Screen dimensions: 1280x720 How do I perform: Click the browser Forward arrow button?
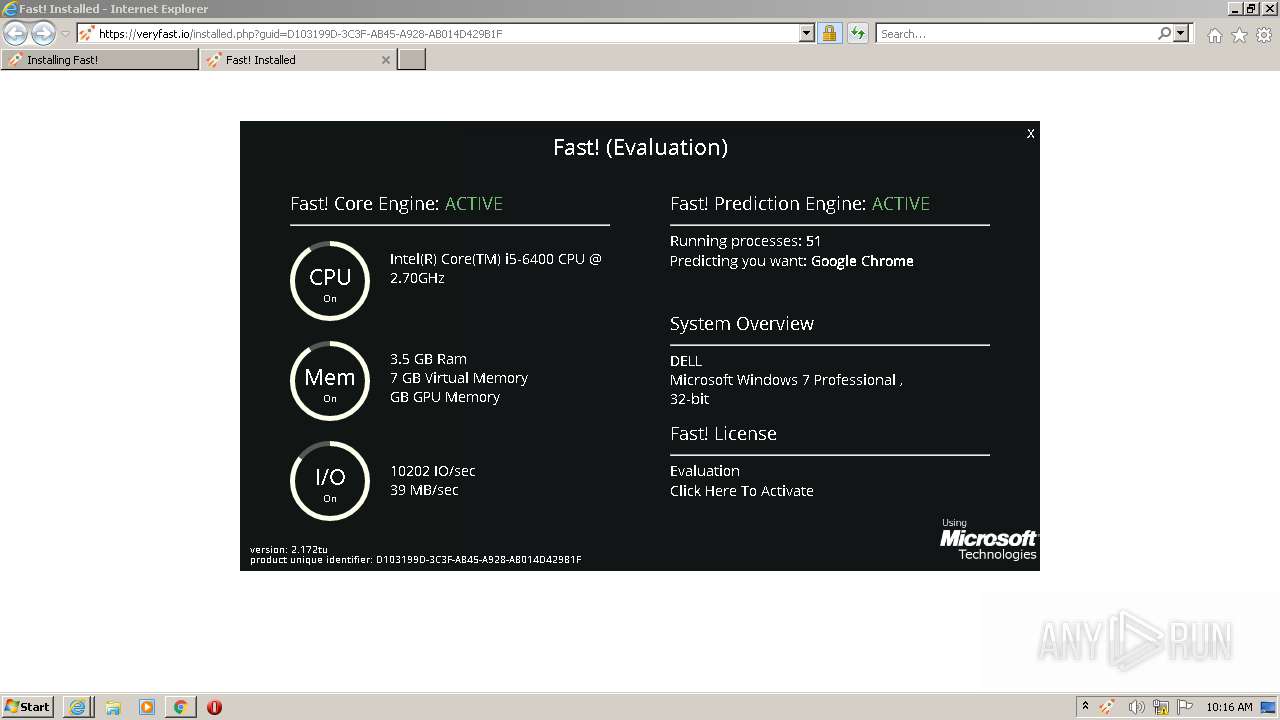click(x=43, y=33)
